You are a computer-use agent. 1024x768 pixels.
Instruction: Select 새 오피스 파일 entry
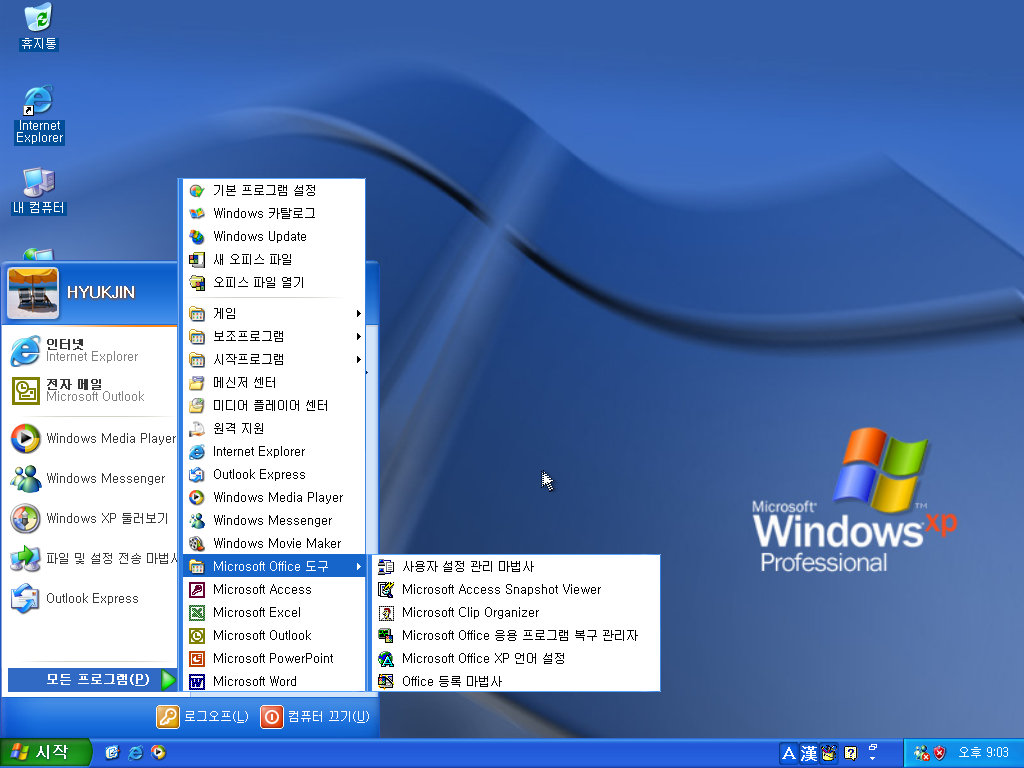point(274,259)
